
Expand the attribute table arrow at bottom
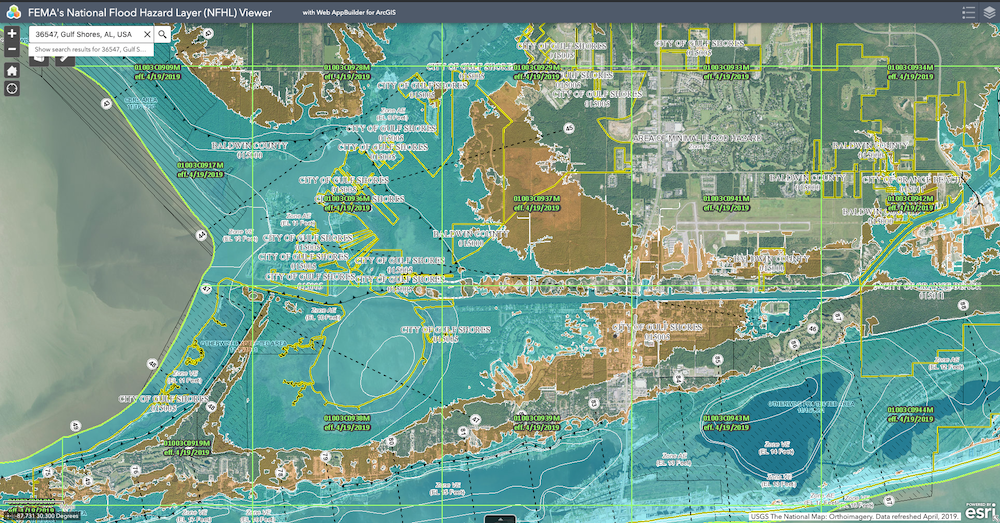[x=500, y=519]
